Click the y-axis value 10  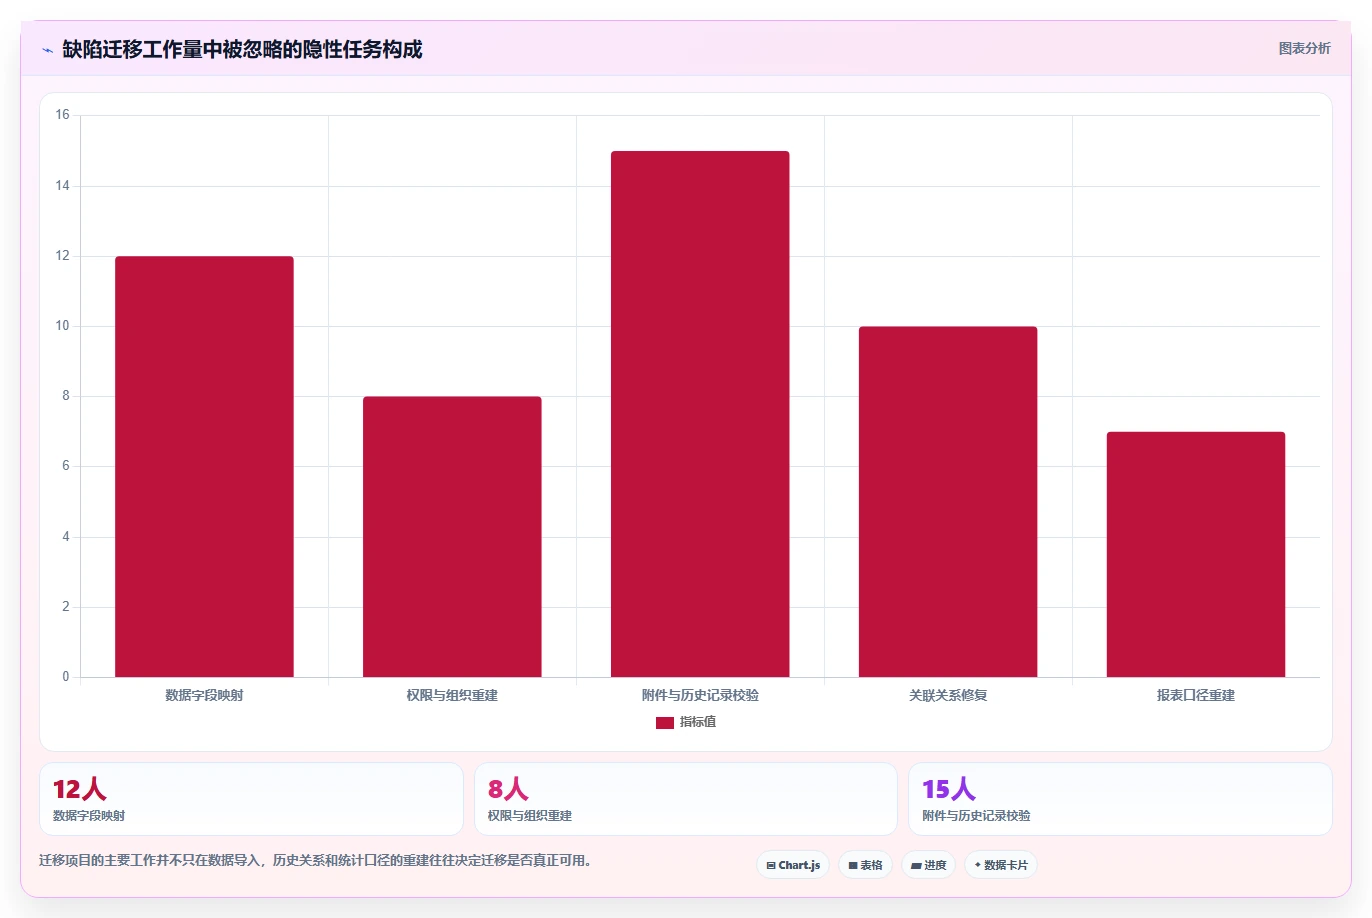coord(63,326)
